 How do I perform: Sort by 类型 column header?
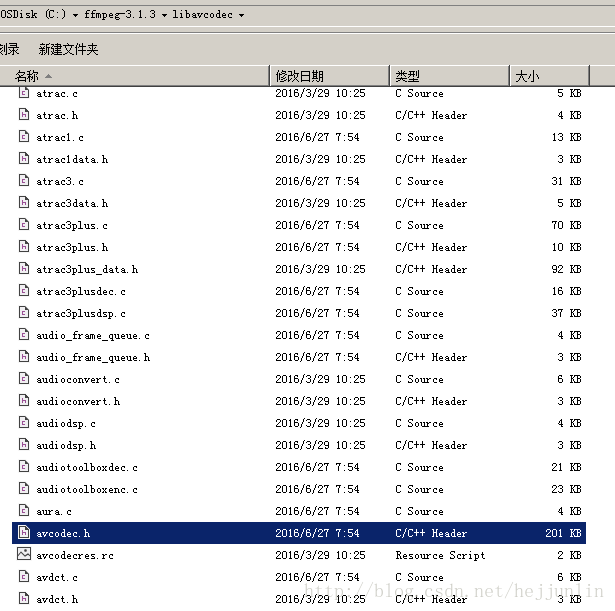point(450,76)
